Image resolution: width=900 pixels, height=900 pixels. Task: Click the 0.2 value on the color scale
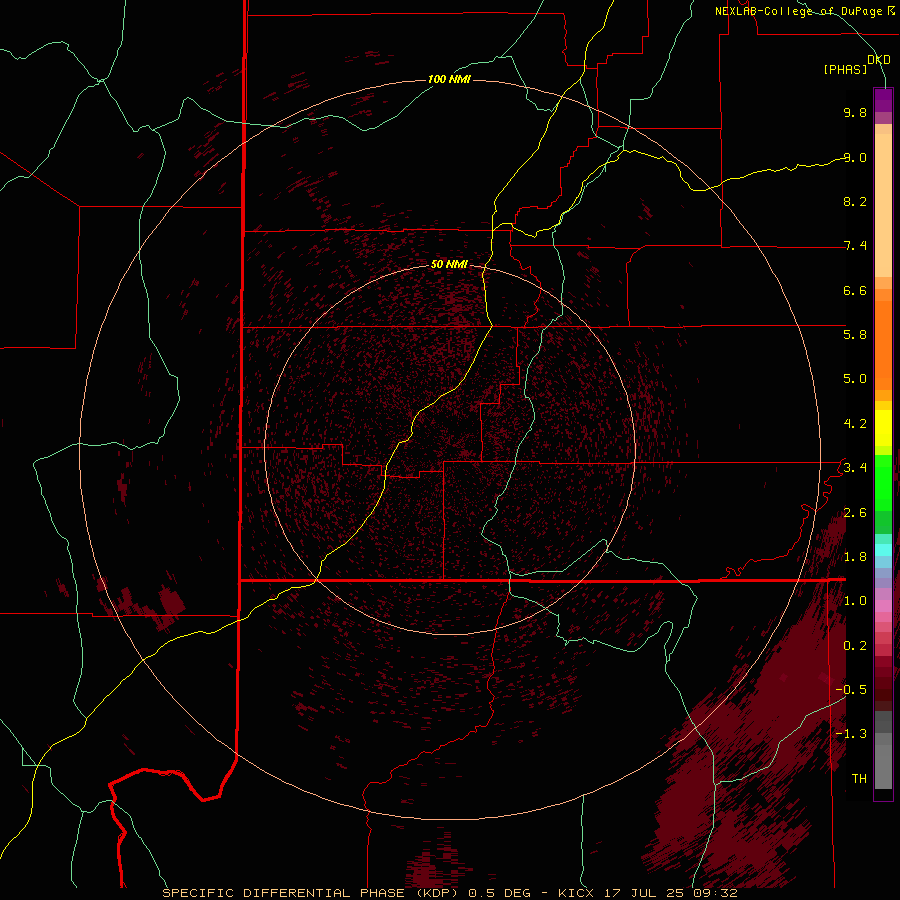[x=855, y=646]
